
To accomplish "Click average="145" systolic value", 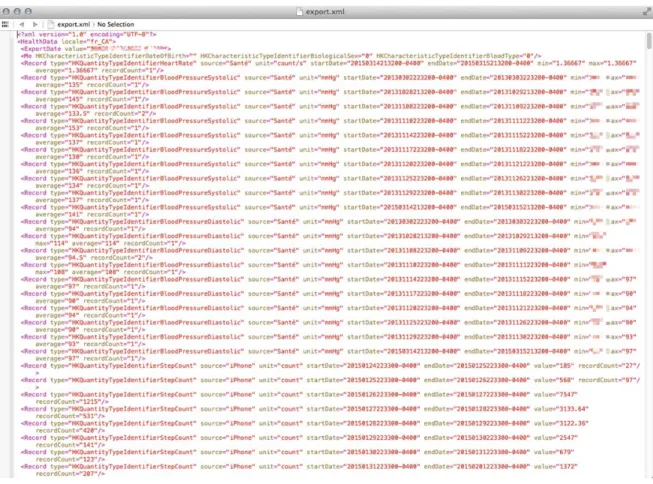I will [59, 99].
